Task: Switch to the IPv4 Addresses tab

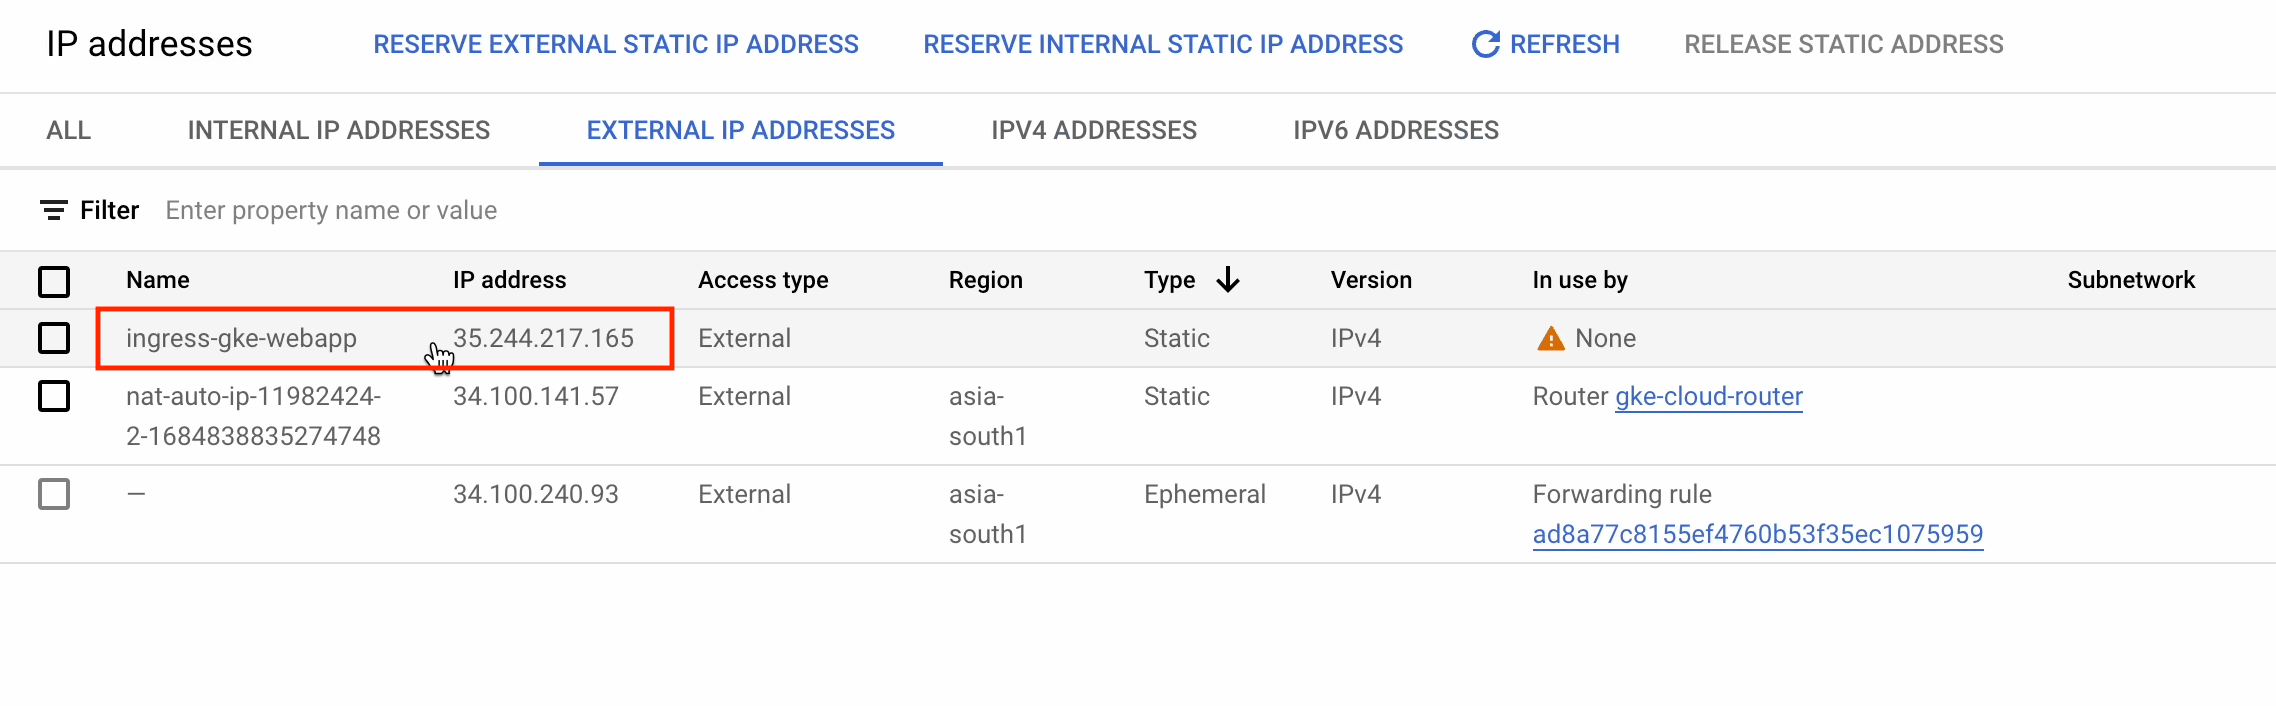Action: tap(1094, 130)
